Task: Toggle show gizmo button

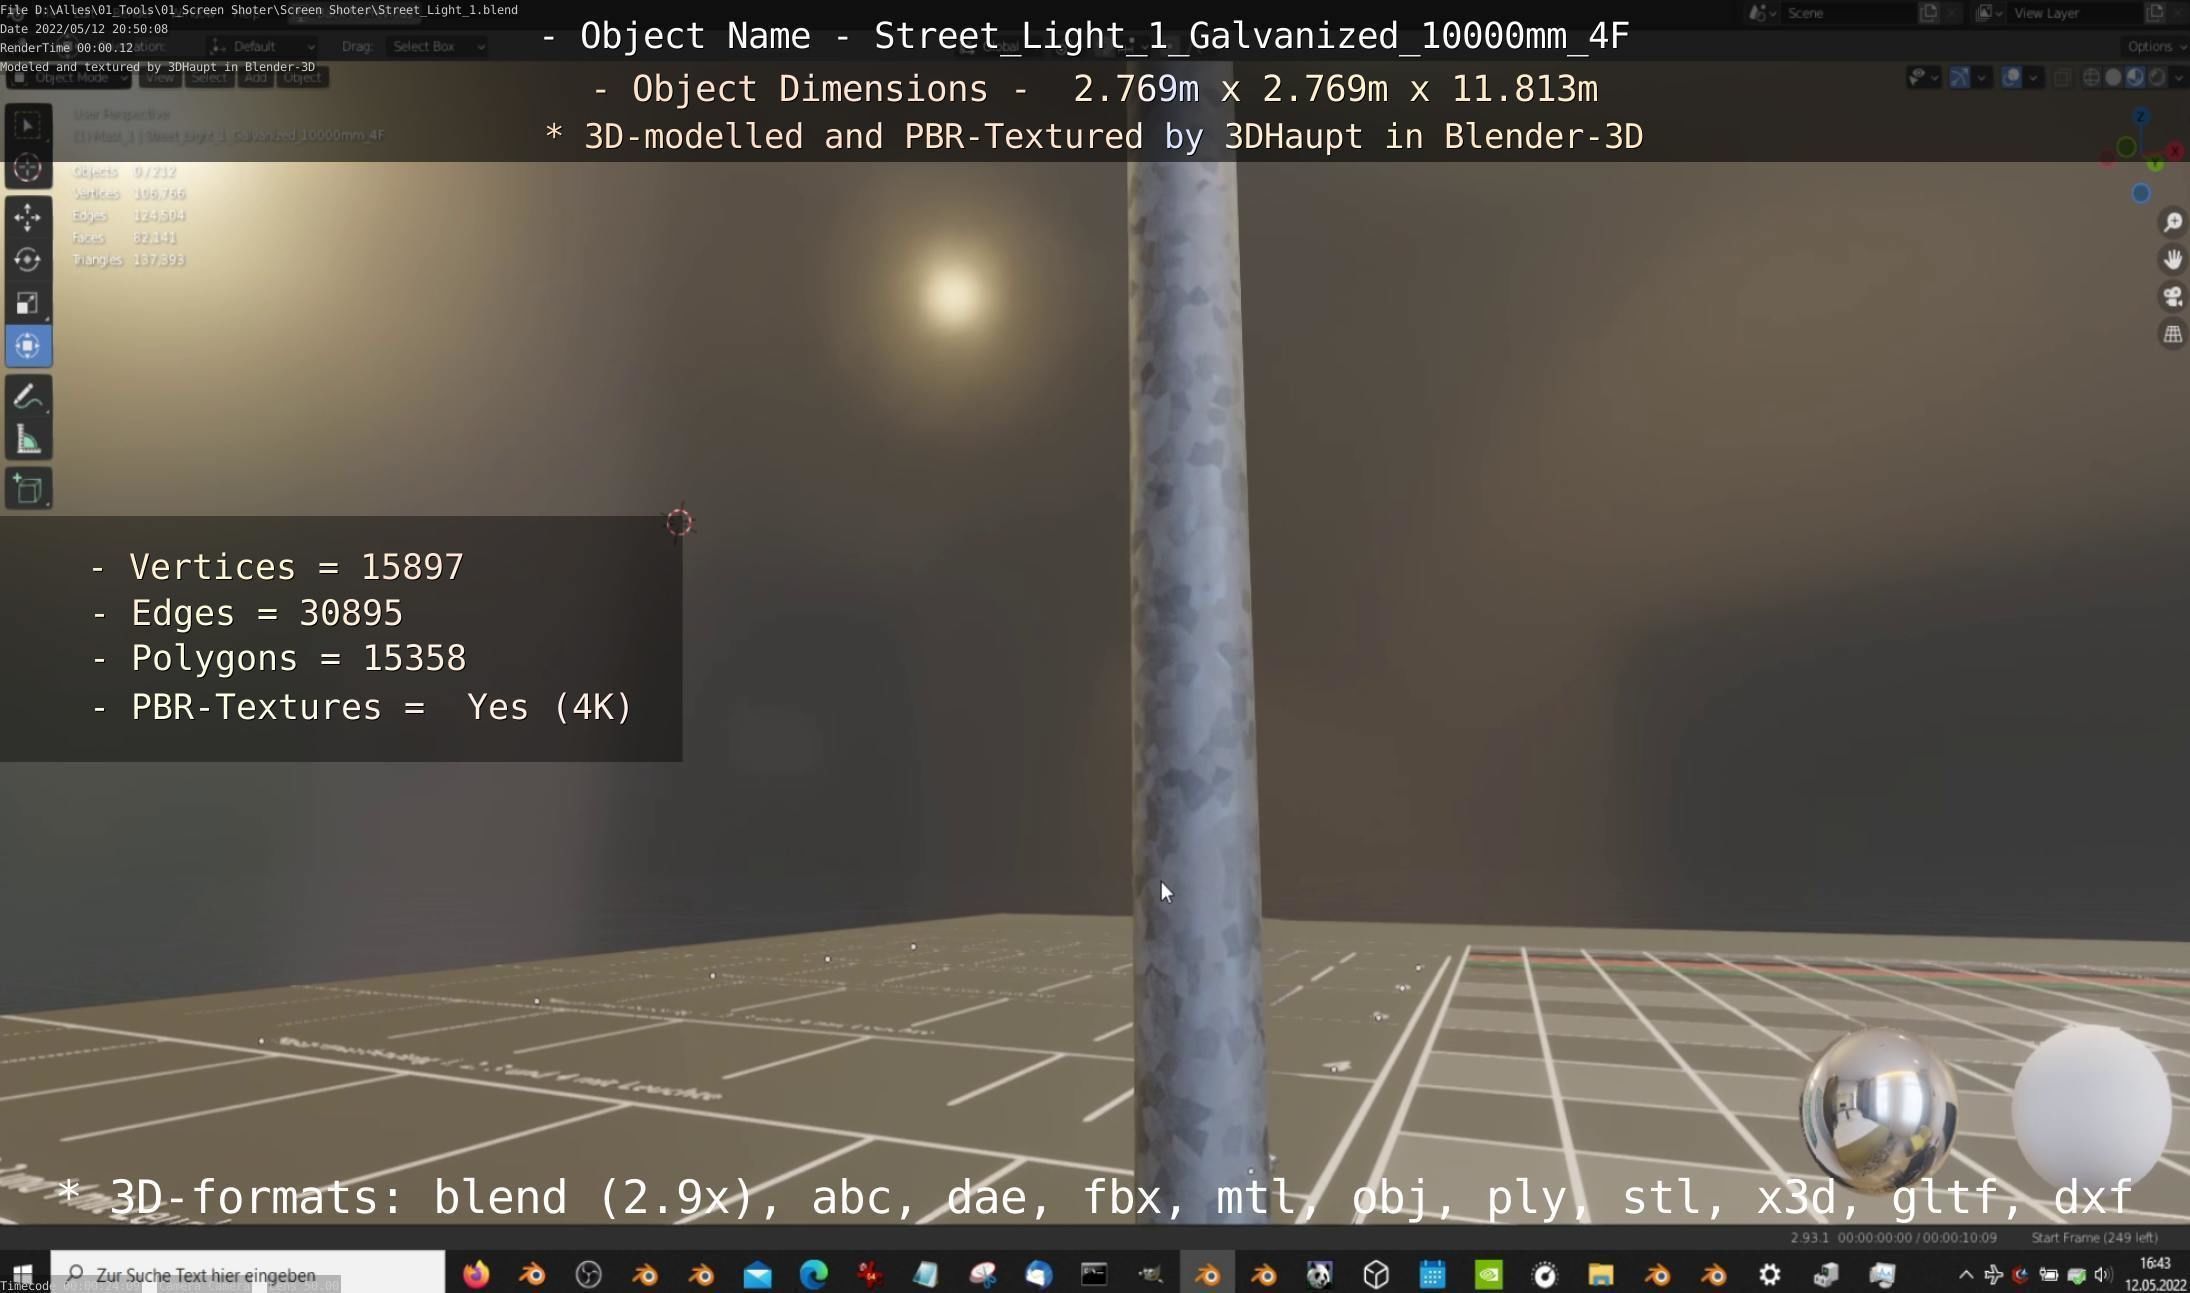Action: 1960,77
